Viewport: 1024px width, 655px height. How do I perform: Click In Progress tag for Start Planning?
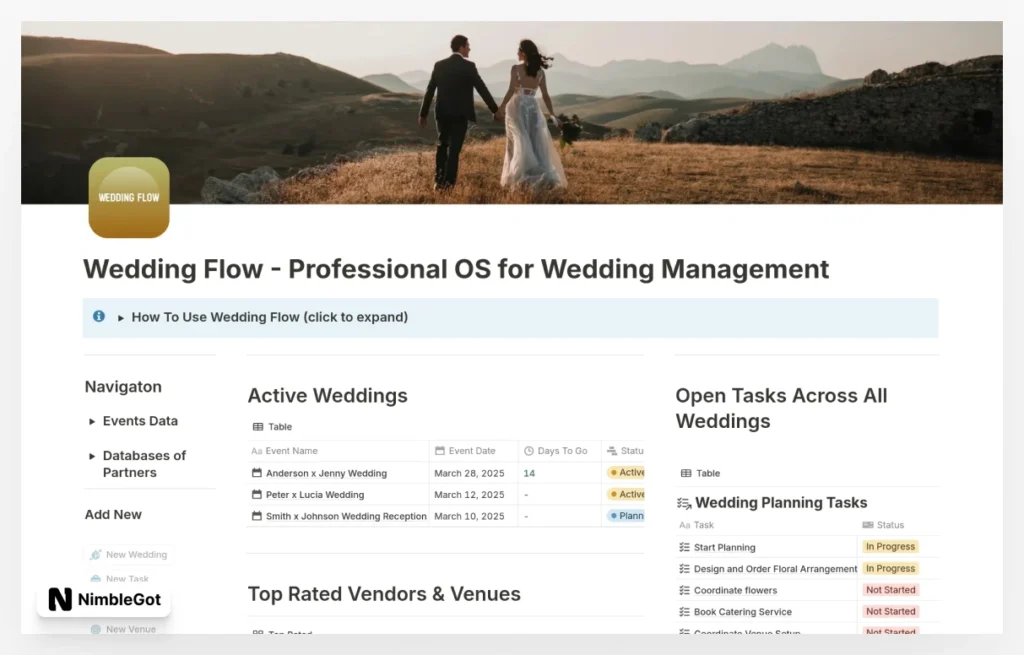(x=890, y=547)
